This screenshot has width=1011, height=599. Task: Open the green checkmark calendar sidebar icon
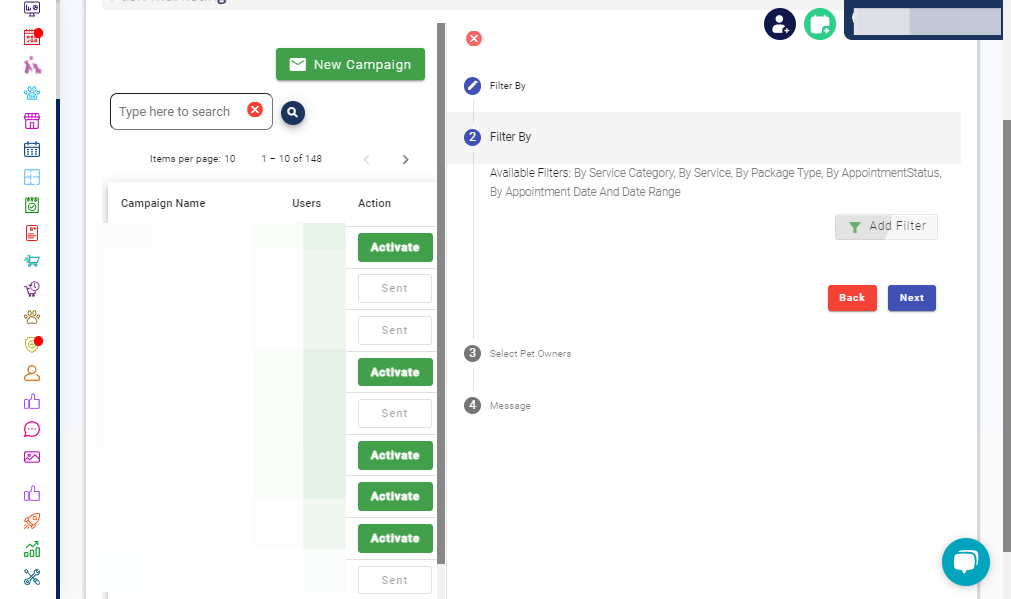point(32,205)
